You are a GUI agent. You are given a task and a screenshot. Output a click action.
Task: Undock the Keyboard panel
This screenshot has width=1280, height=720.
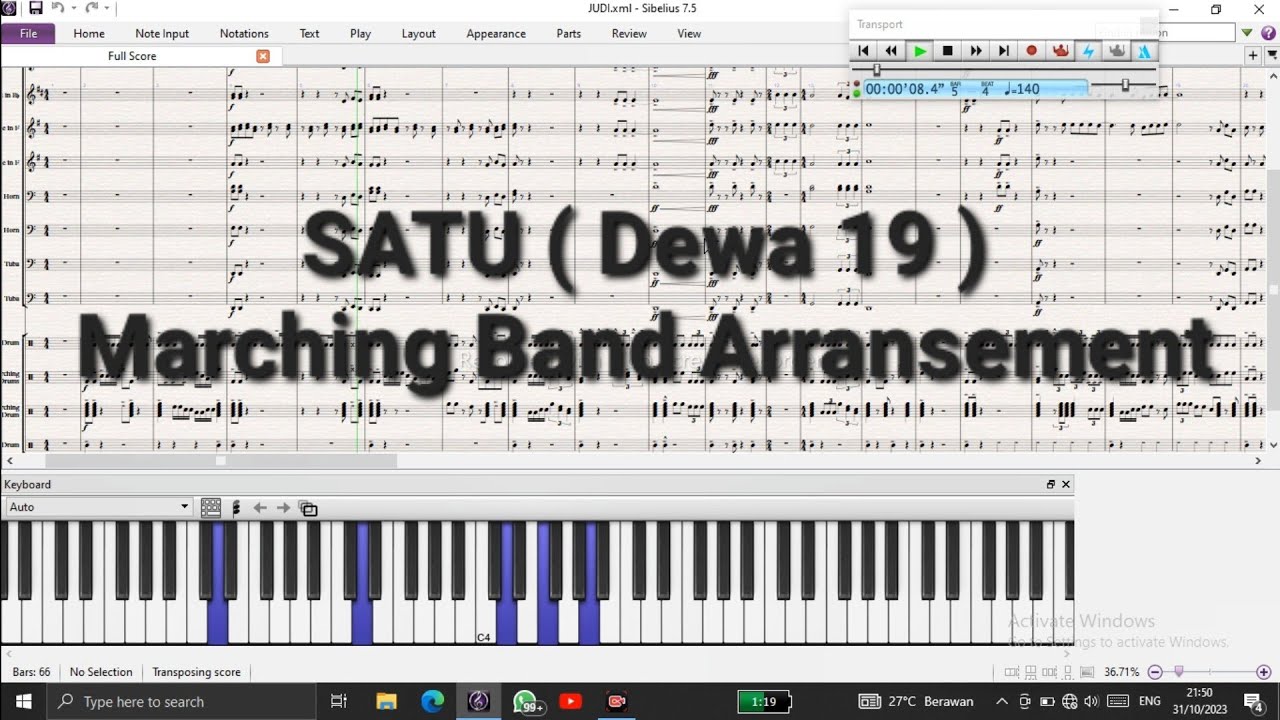coord(1051,484)
